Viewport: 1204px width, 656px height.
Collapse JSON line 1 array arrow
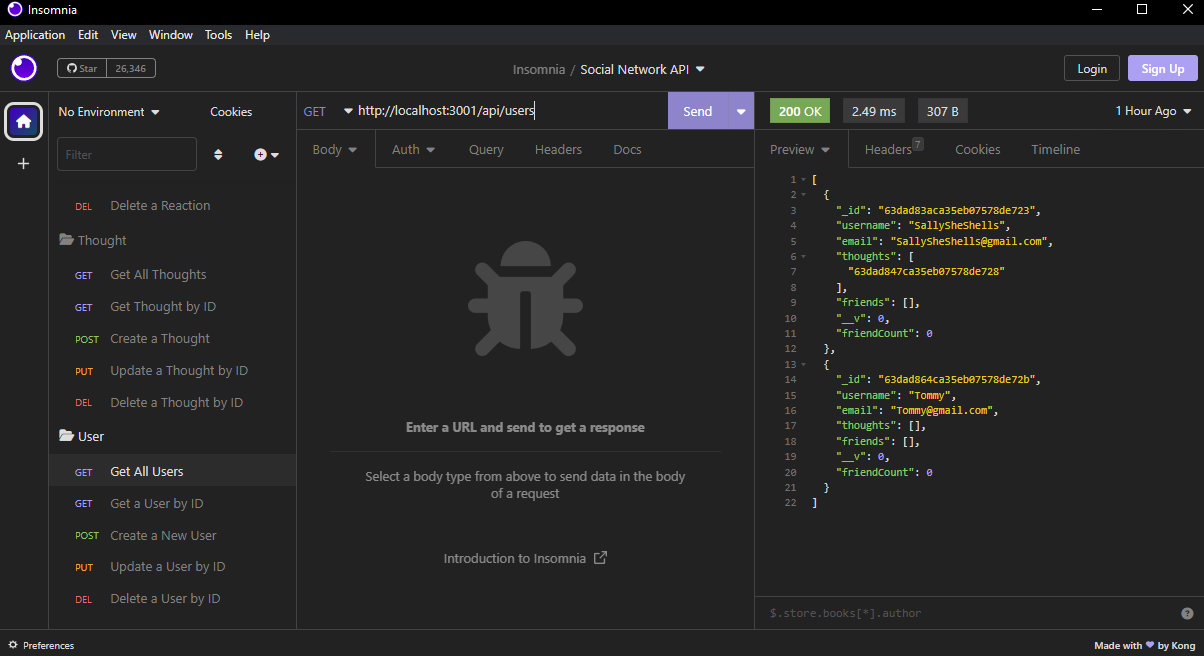(803, 179)
